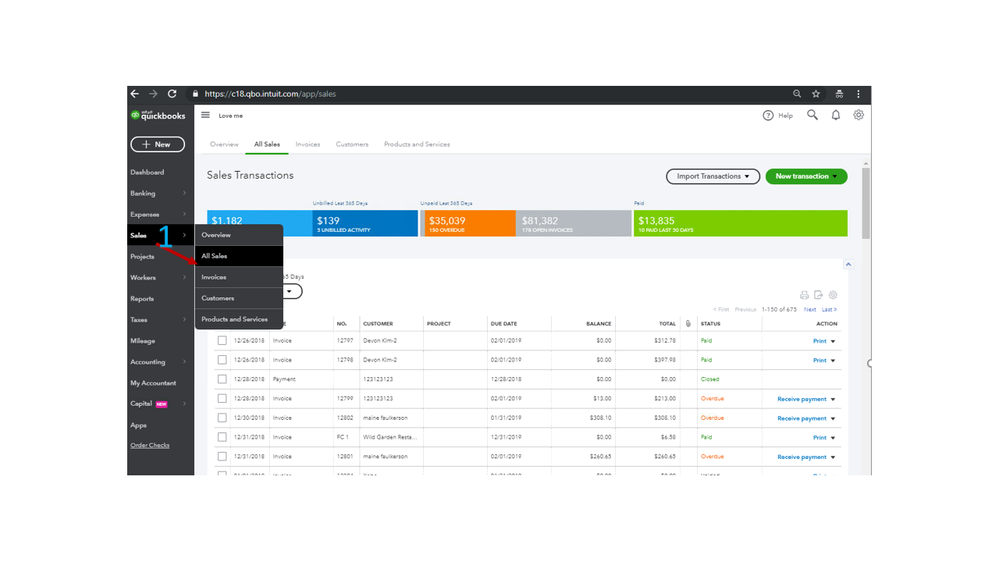Open Reports from sidebar
This screenshot has height=562, width=999.
142,299
